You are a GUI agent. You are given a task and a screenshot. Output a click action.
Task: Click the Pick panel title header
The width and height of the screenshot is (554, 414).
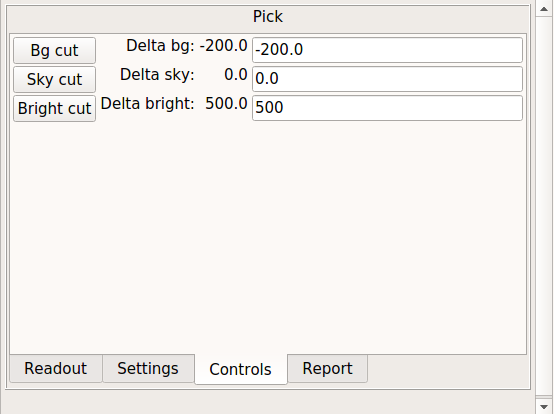[268, 17]
